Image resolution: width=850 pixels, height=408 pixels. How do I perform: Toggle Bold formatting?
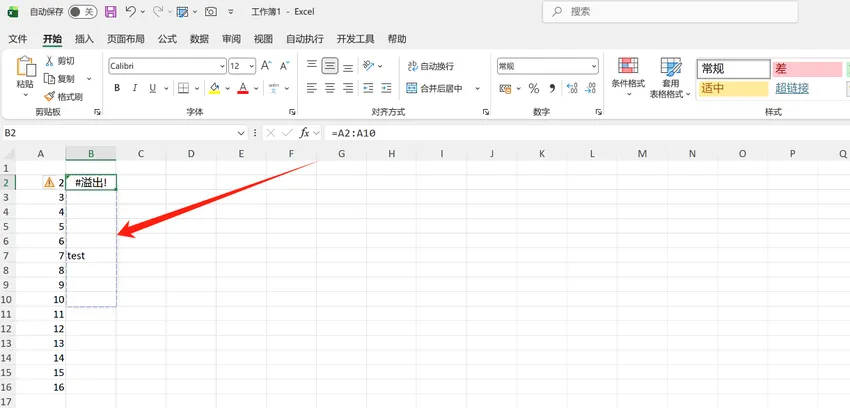(x=117, y=88)
